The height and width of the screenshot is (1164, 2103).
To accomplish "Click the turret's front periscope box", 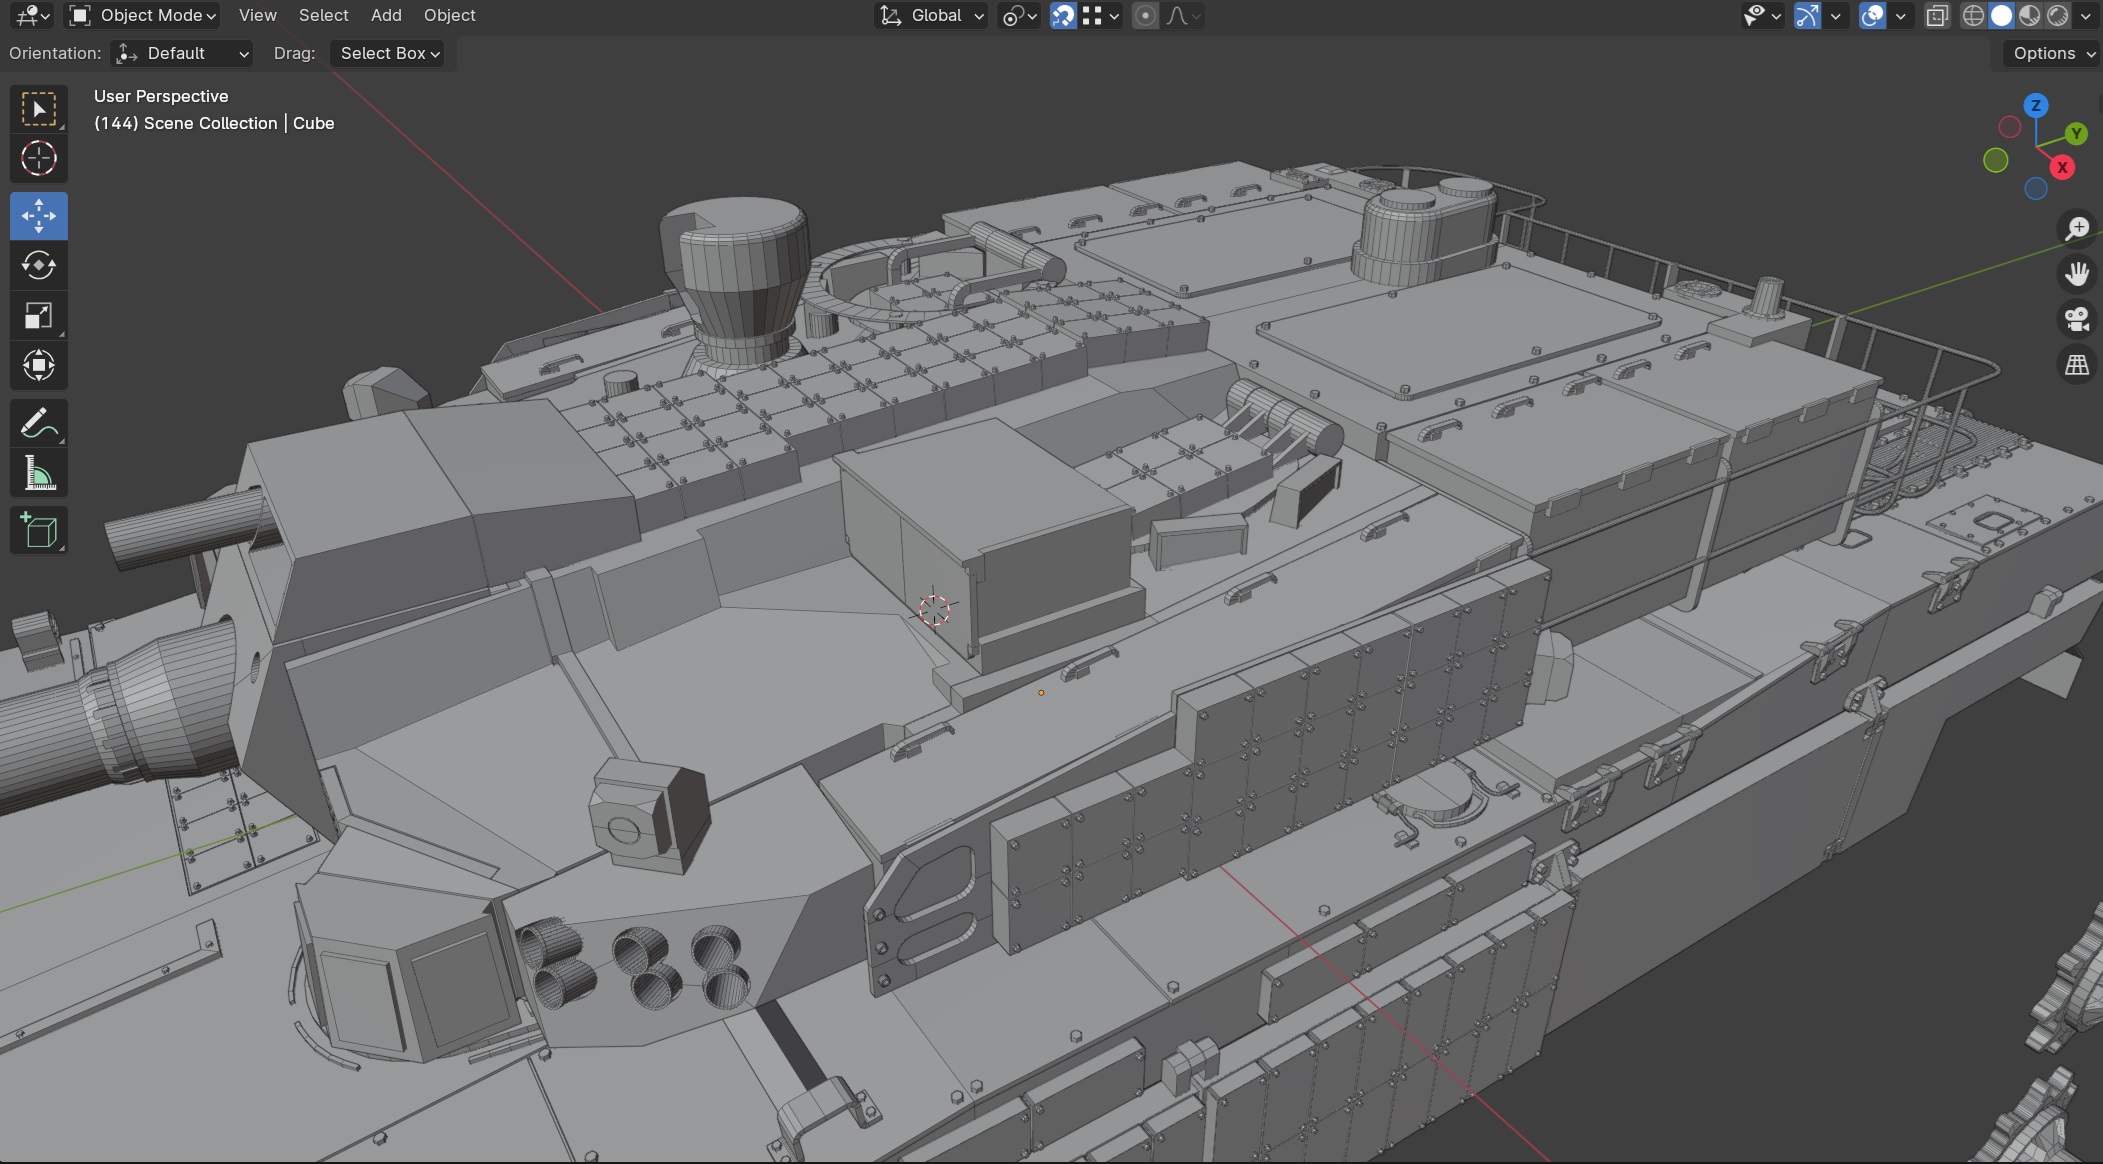I will click(650, 815).
